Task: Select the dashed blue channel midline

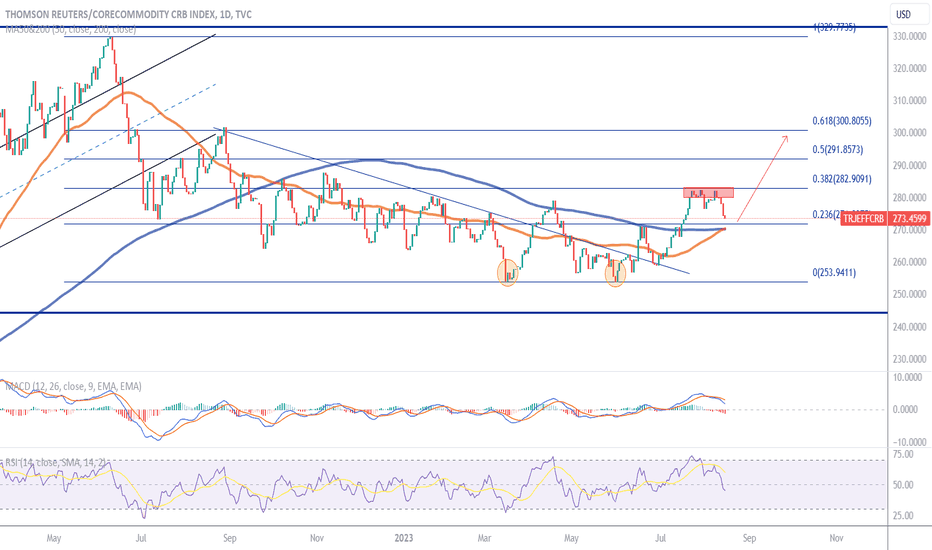Action: [107, 140]
